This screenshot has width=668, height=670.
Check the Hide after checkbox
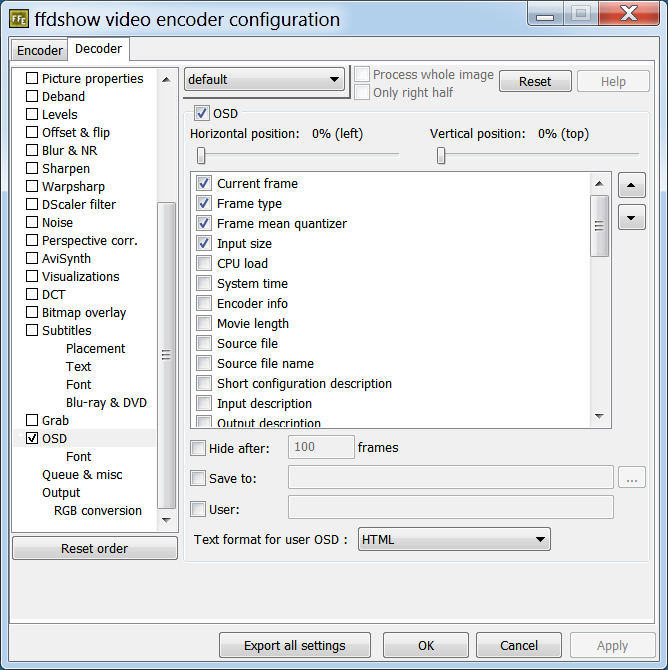(x=198, y=448)
